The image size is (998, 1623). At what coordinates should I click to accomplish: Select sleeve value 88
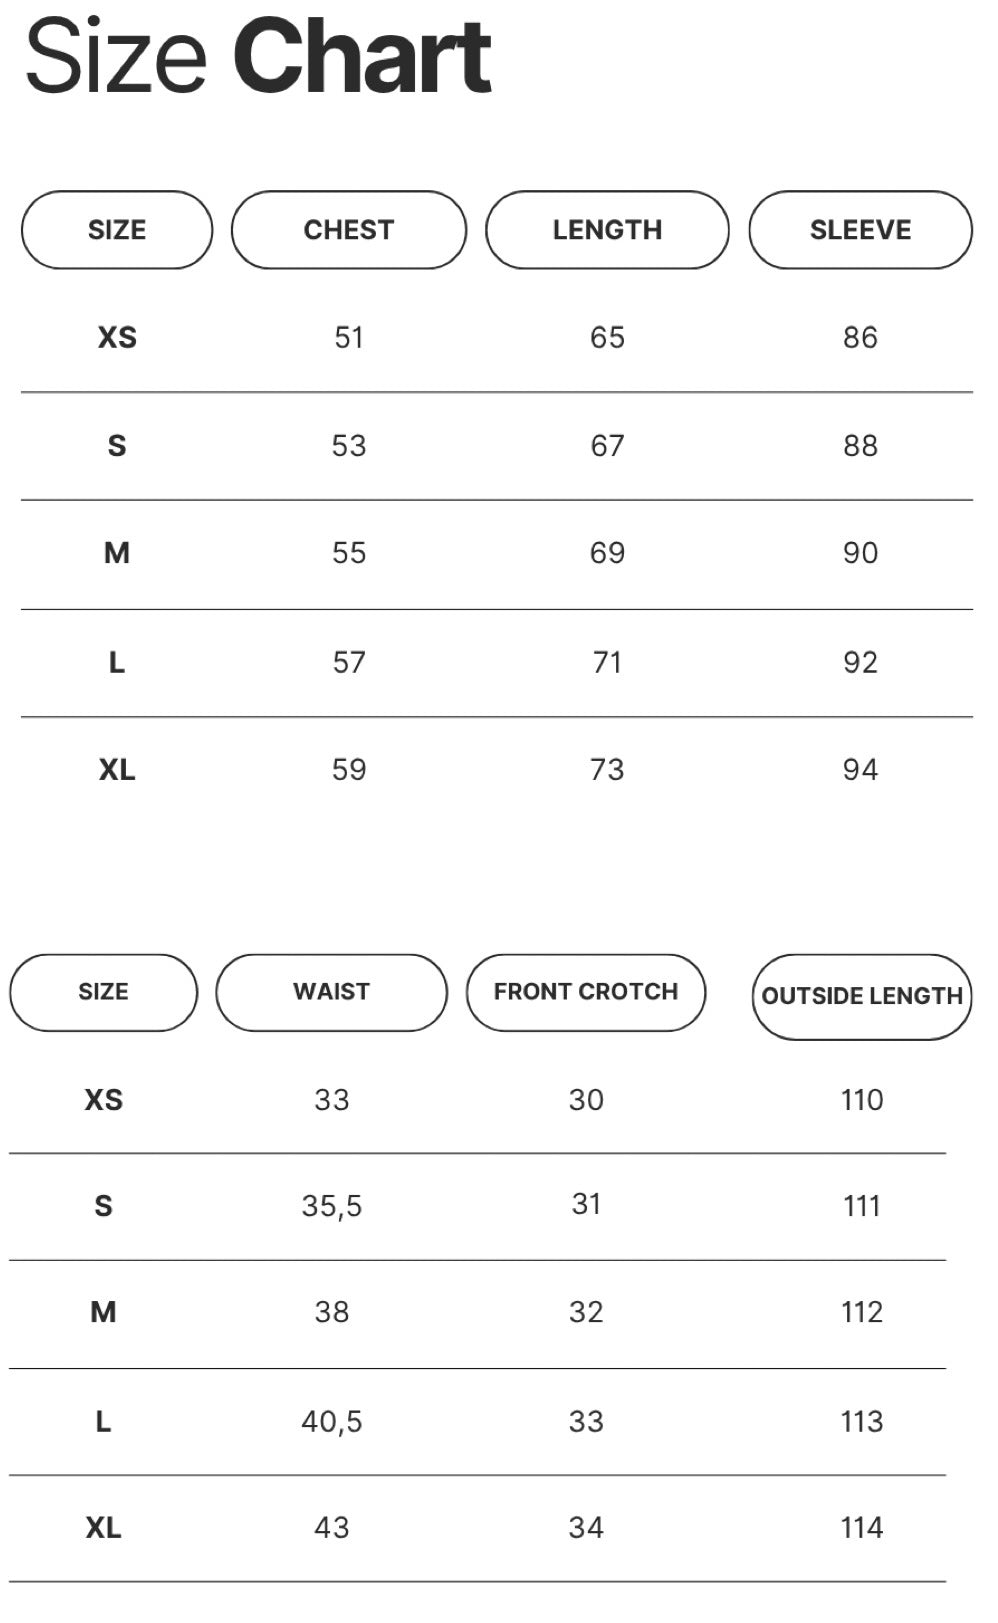(x=860, y=446)
